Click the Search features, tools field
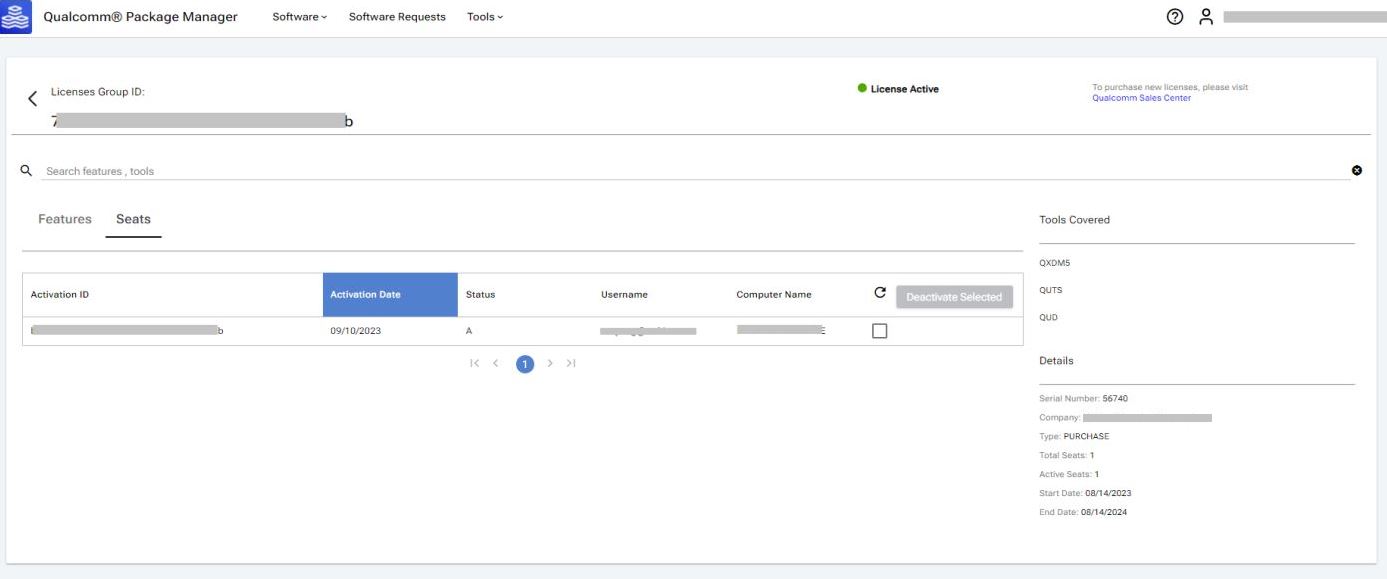Image resolution: width=1387 pixels, height=579 pixels. [690, 171]
